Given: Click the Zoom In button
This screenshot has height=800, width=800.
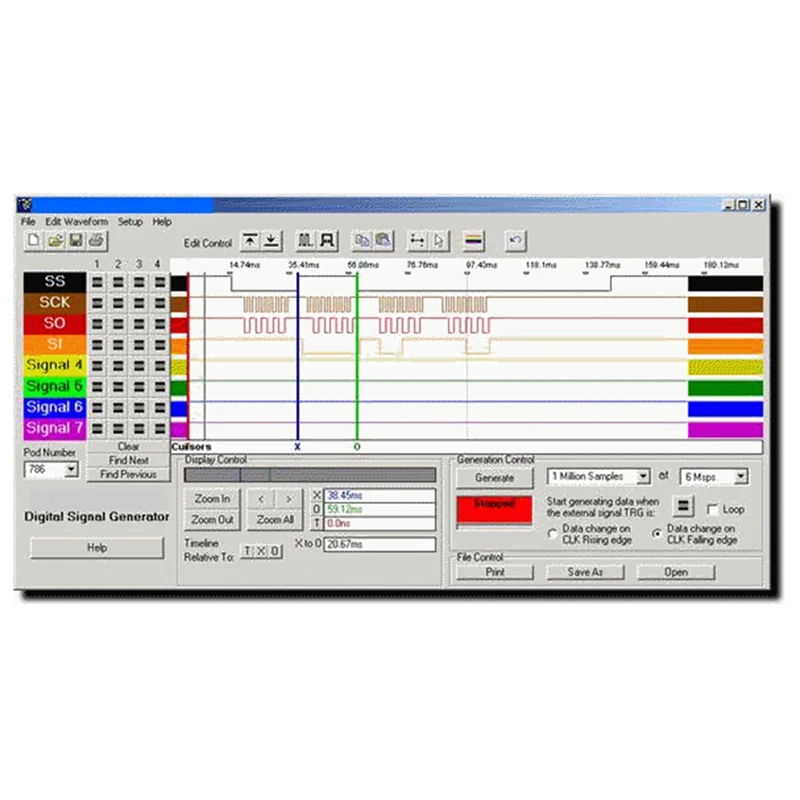Looking at the screenshot, I should point(212,499).
